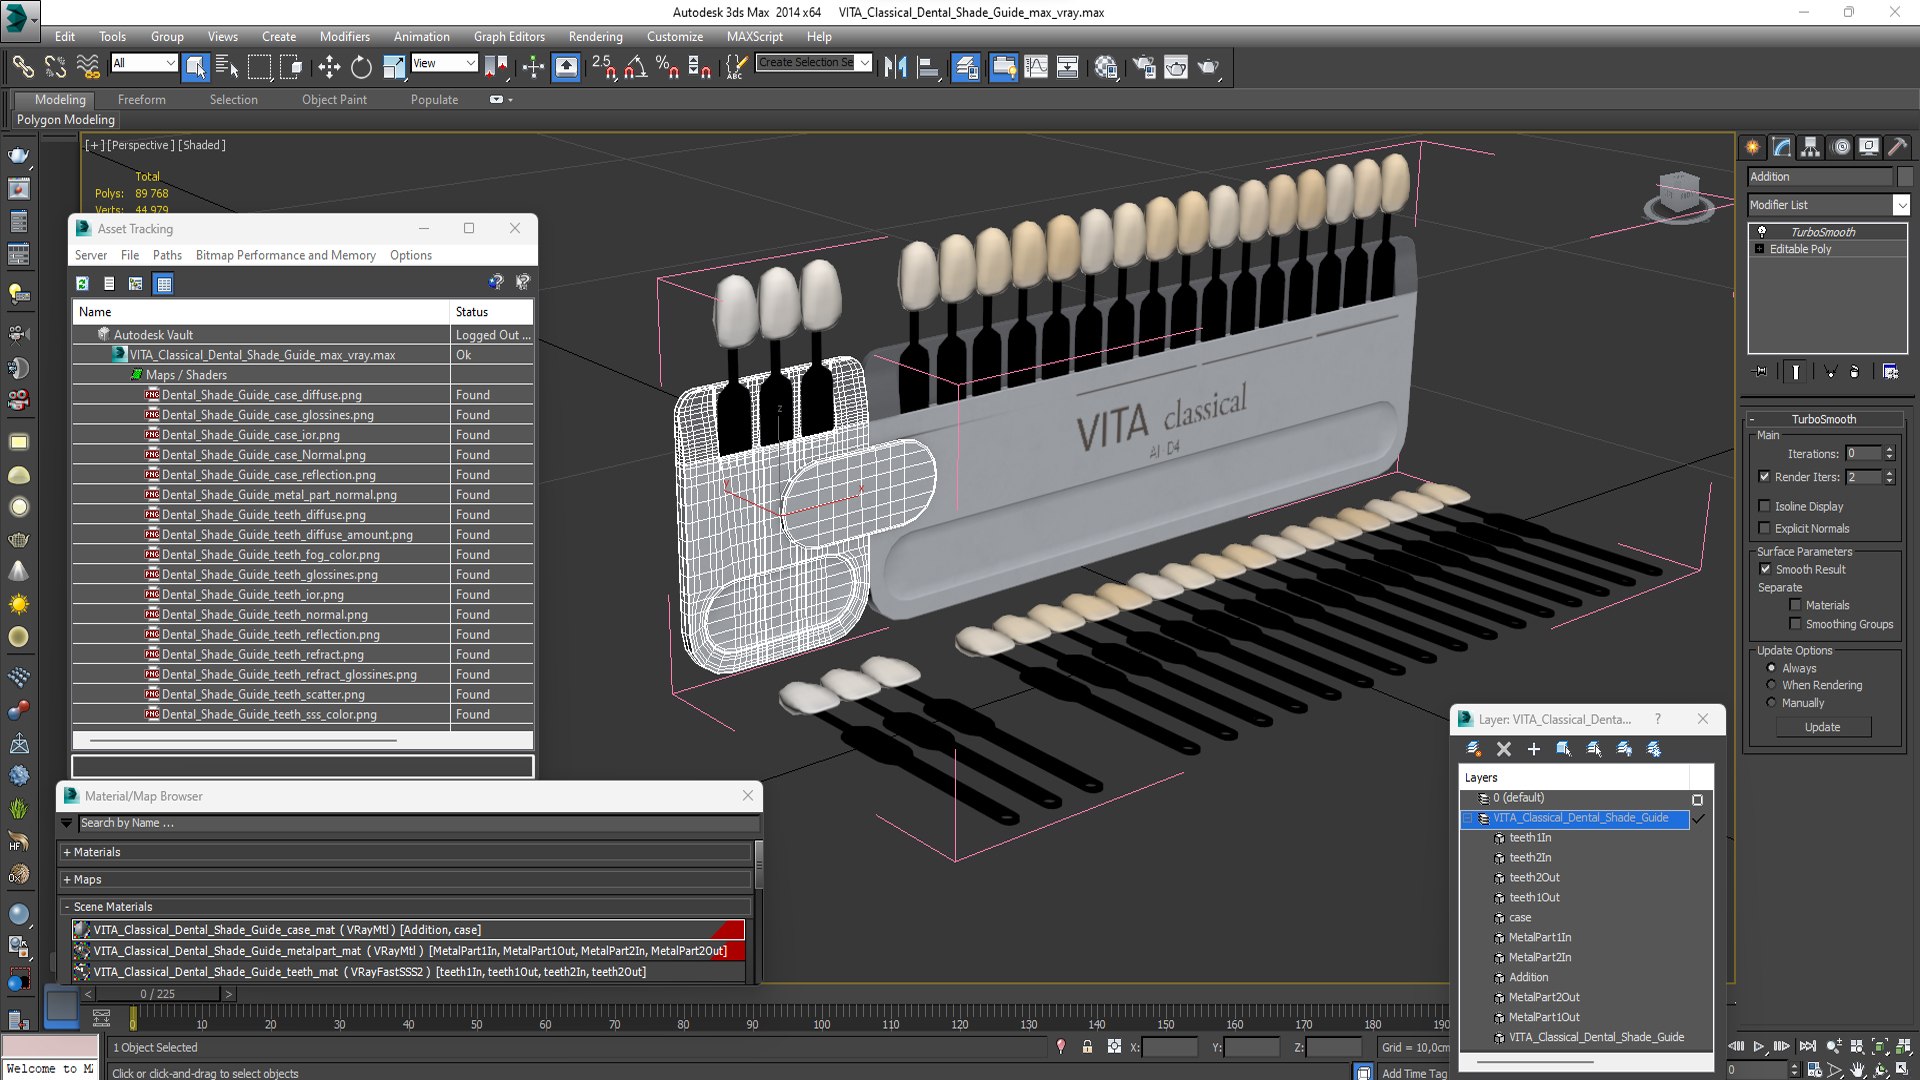1920x1080 pixels.
Task: Open Paths menu in Asset Tracking
Action: coord(167,255)
